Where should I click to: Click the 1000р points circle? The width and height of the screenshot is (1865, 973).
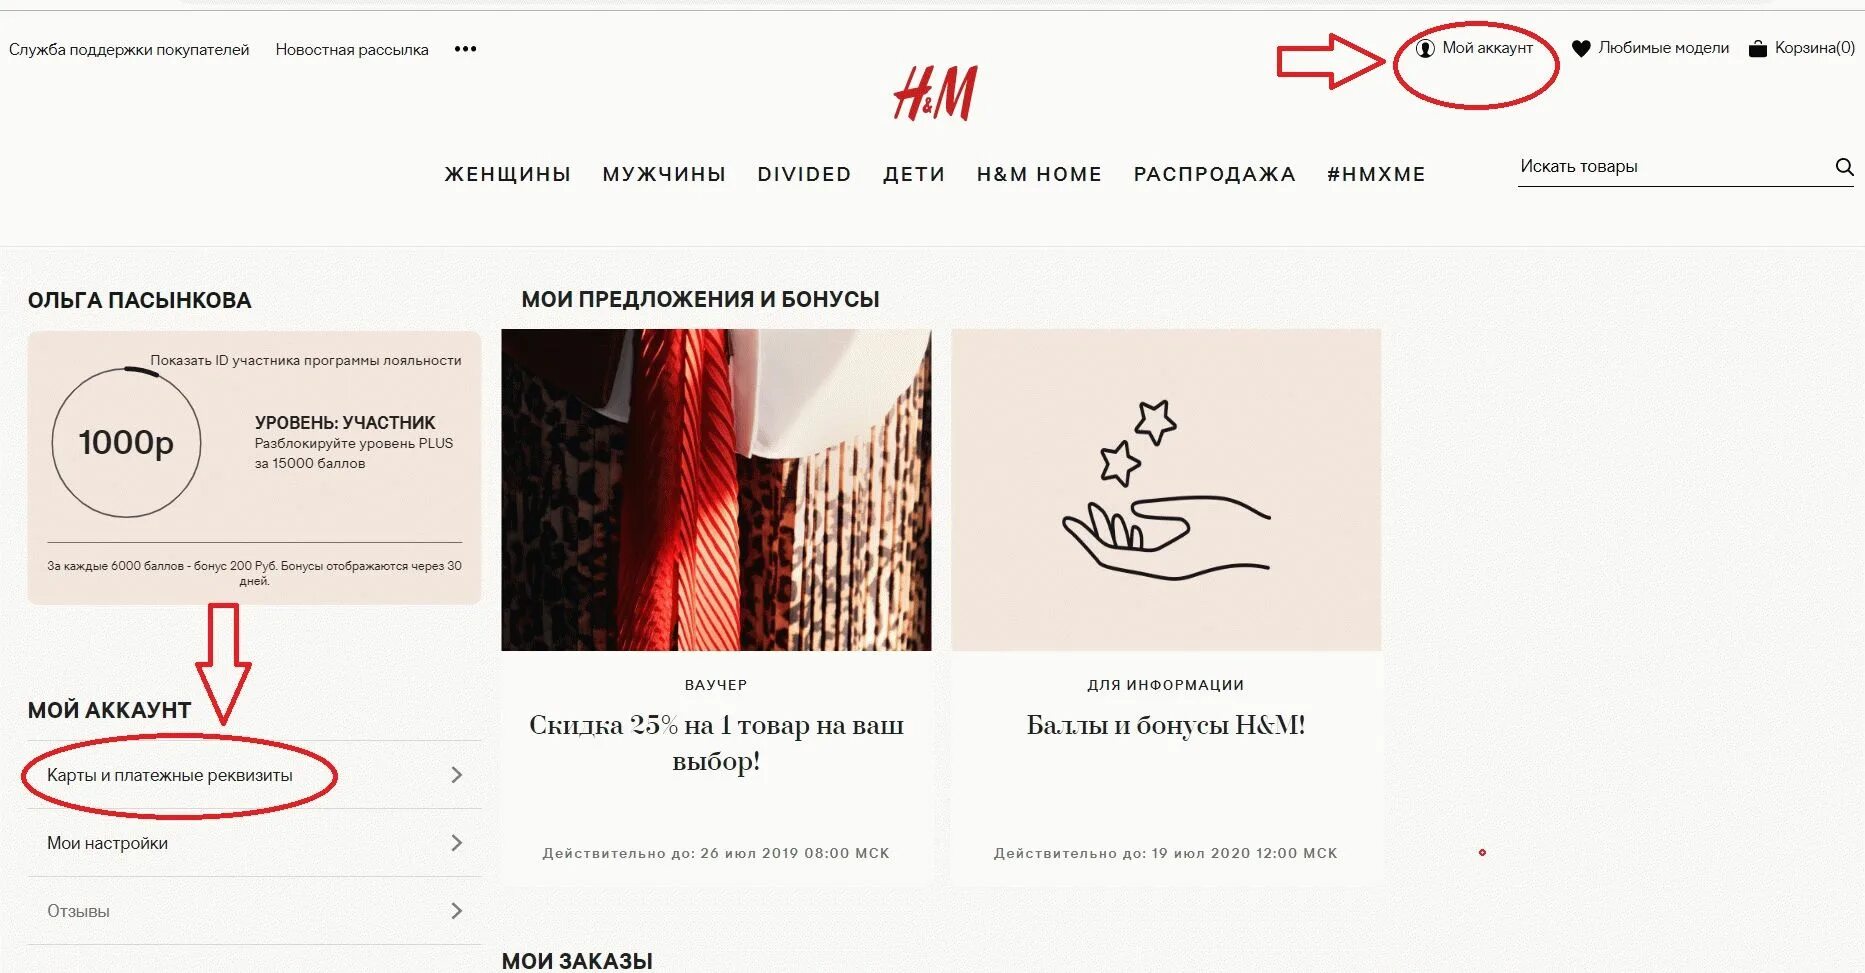(x=126, y=442)
